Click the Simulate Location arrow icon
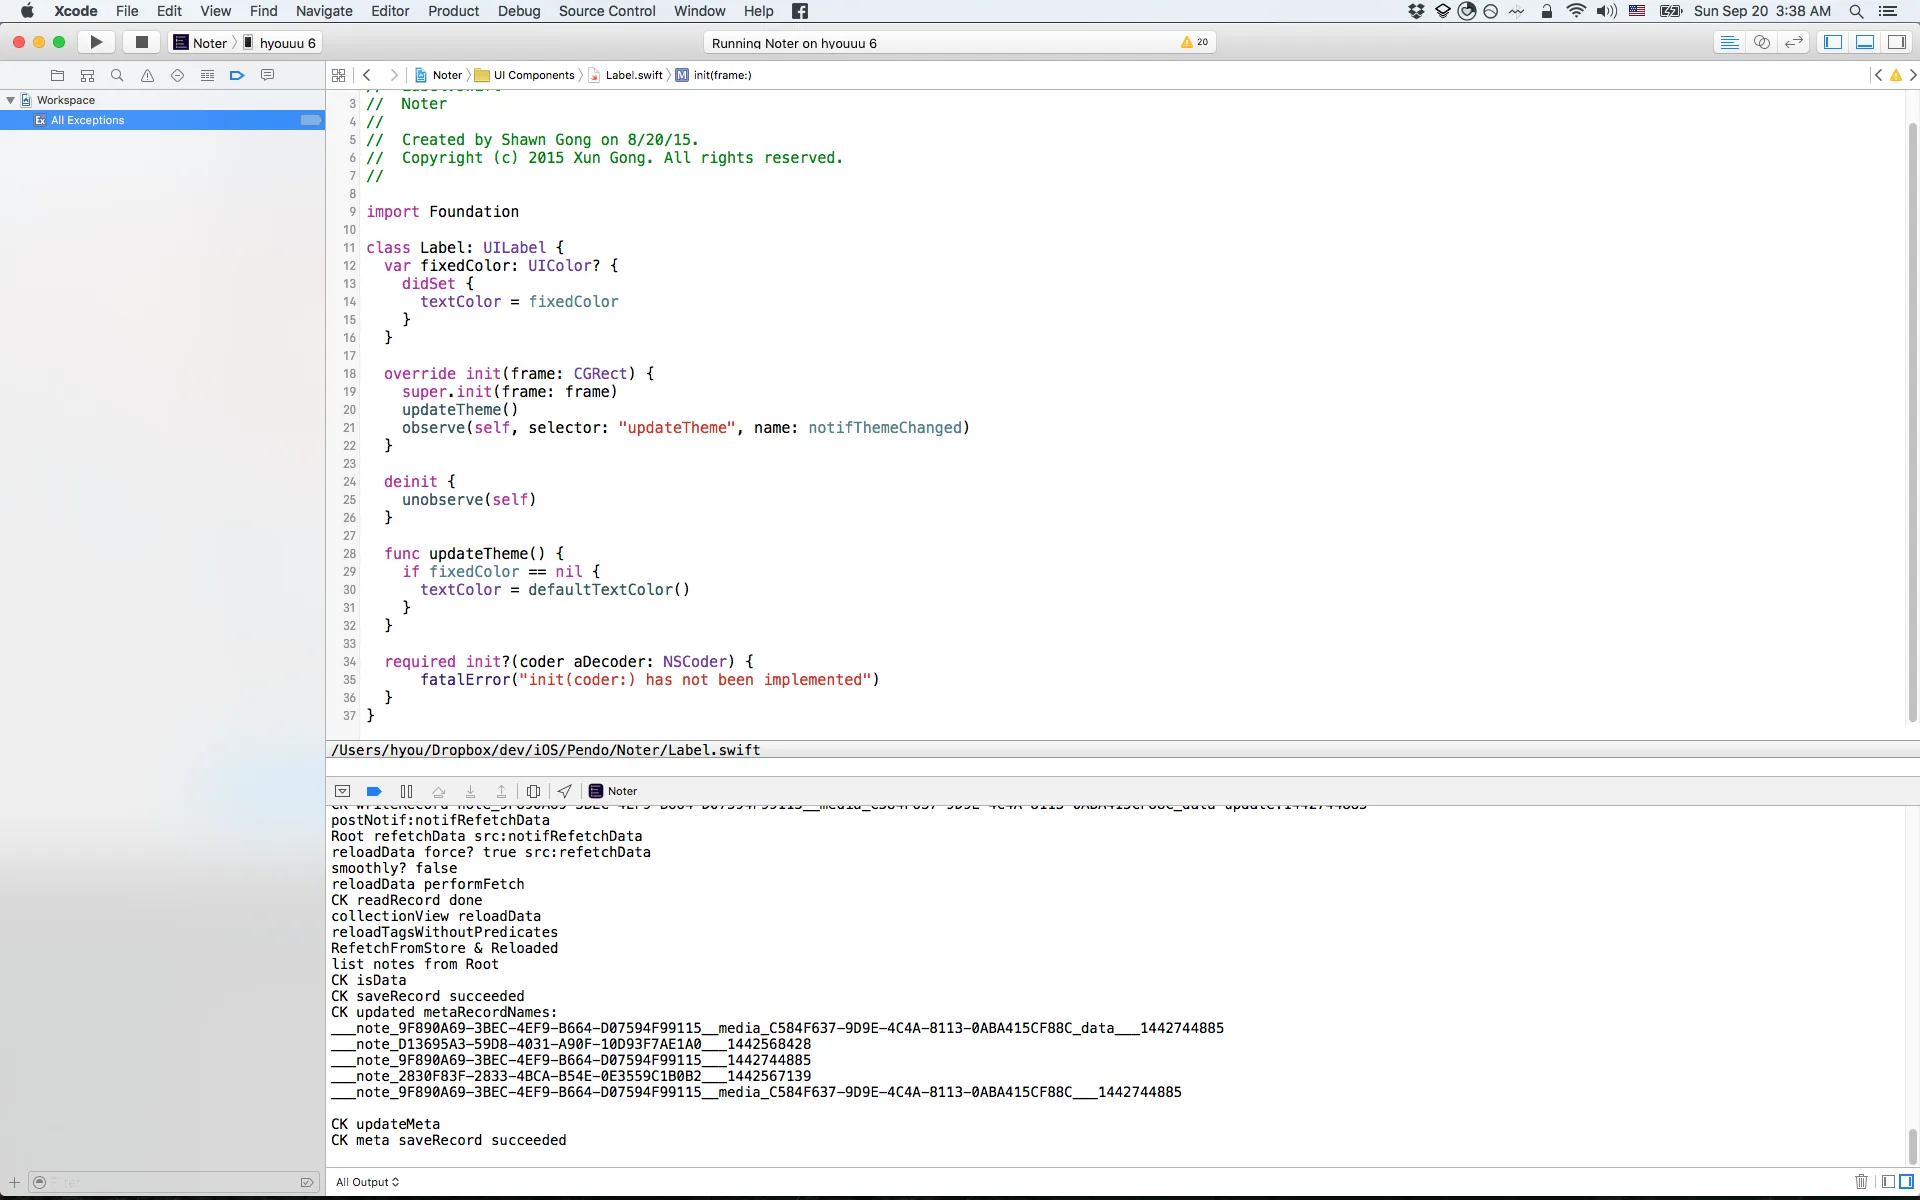This screenshot has width=1920, height=1200. pos(565,791)
